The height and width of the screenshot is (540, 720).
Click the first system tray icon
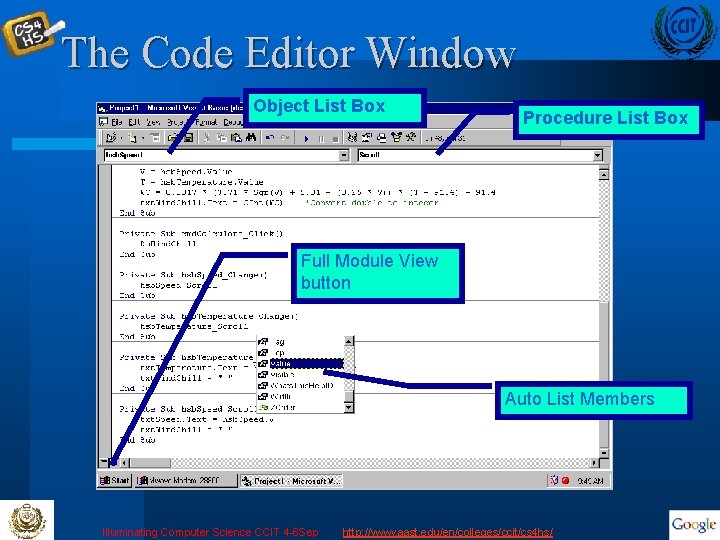[554, 480]
